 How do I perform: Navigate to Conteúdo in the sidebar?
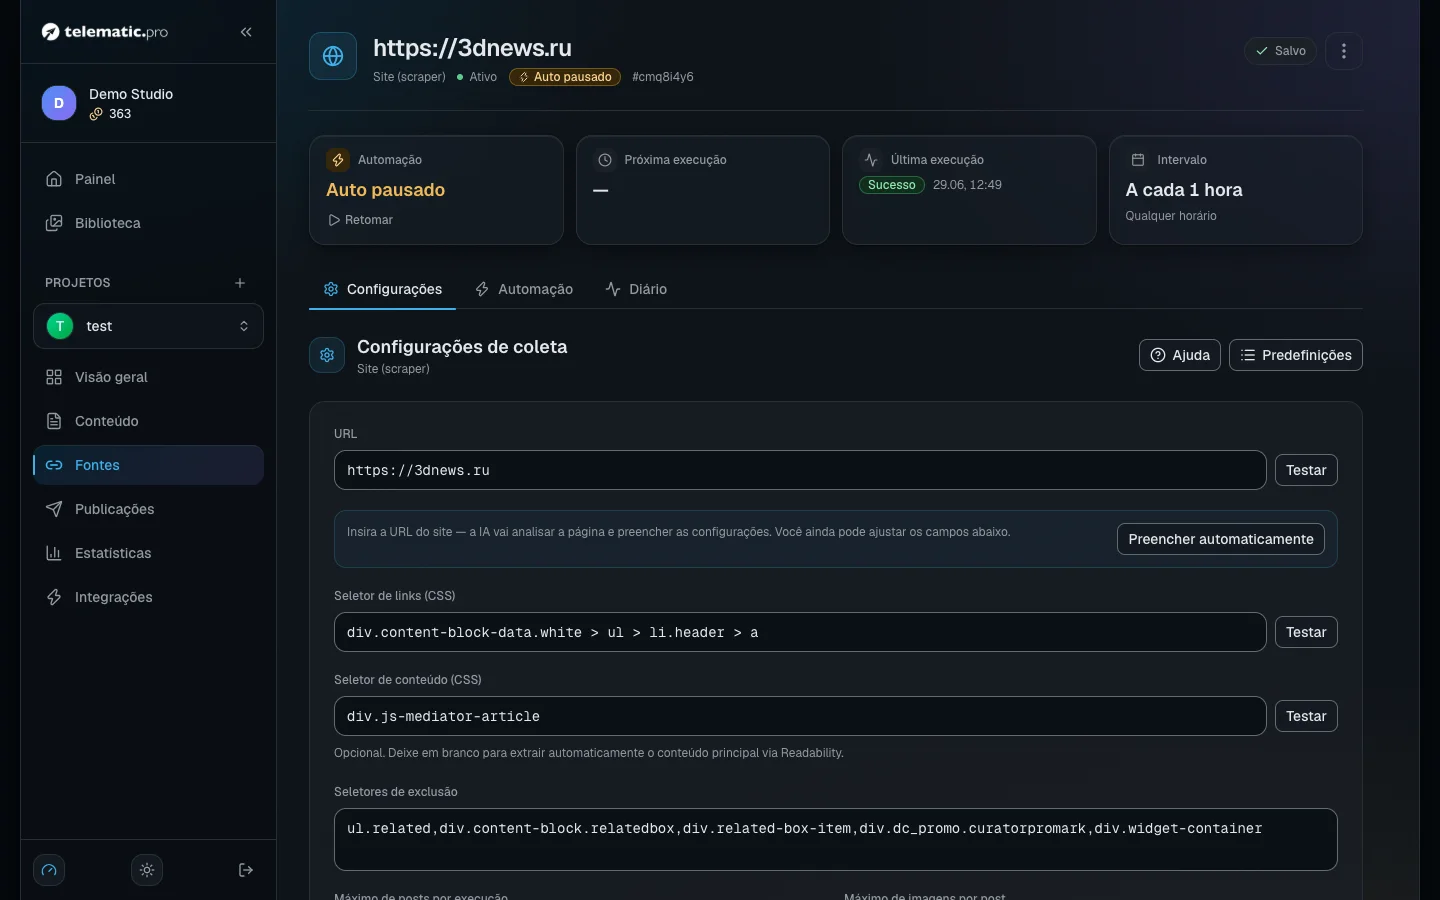(x=148, y=421)
